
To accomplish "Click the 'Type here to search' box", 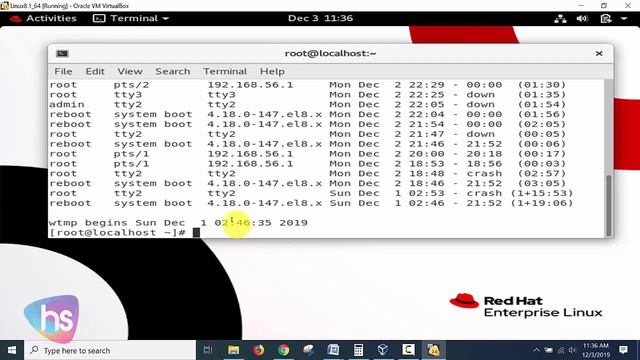I will [110, 350].
